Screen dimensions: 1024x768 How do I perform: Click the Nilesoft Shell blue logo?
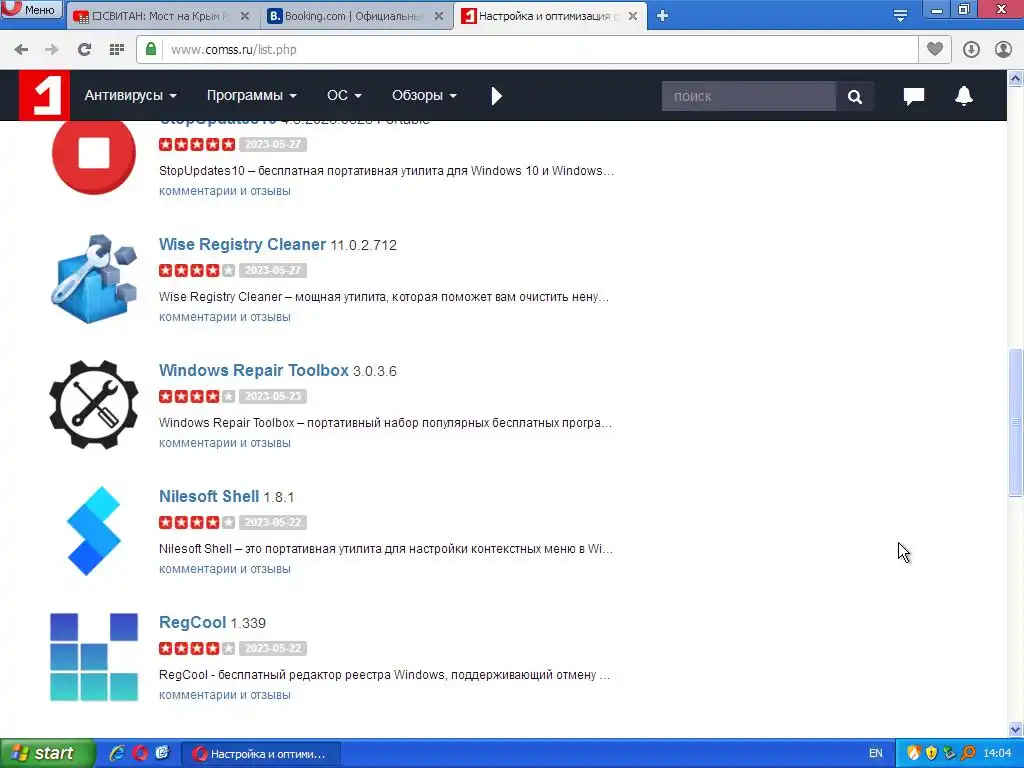pyautogui.click(x=94, y=531)
